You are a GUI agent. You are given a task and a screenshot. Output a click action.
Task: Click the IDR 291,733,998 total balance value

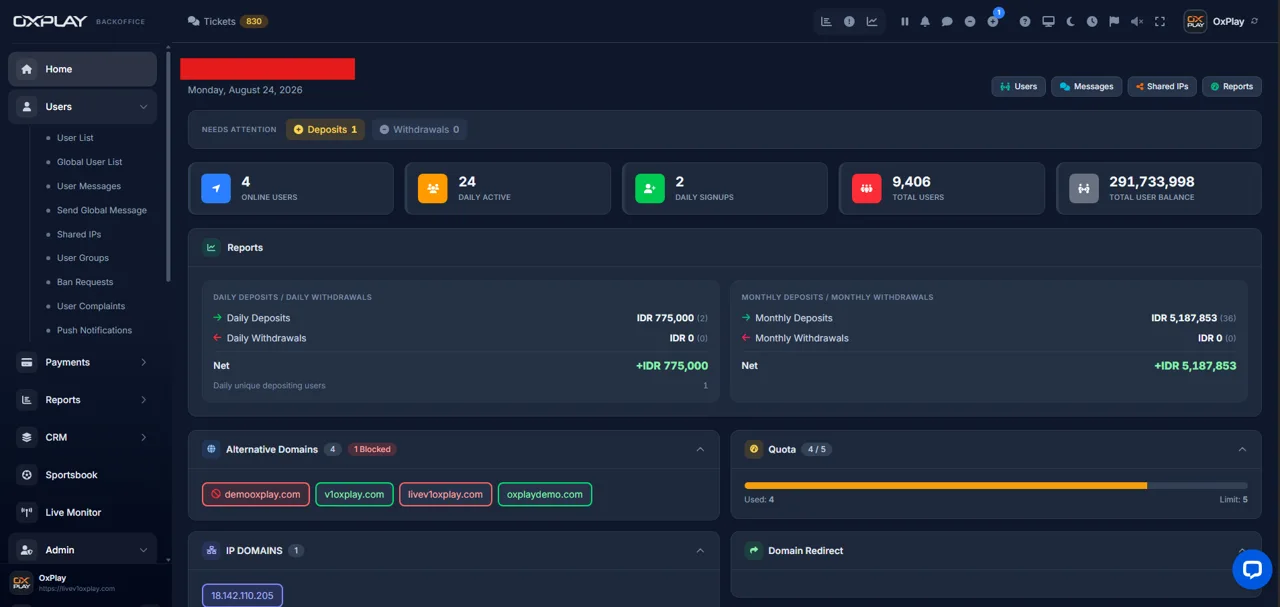[1152, 182]
